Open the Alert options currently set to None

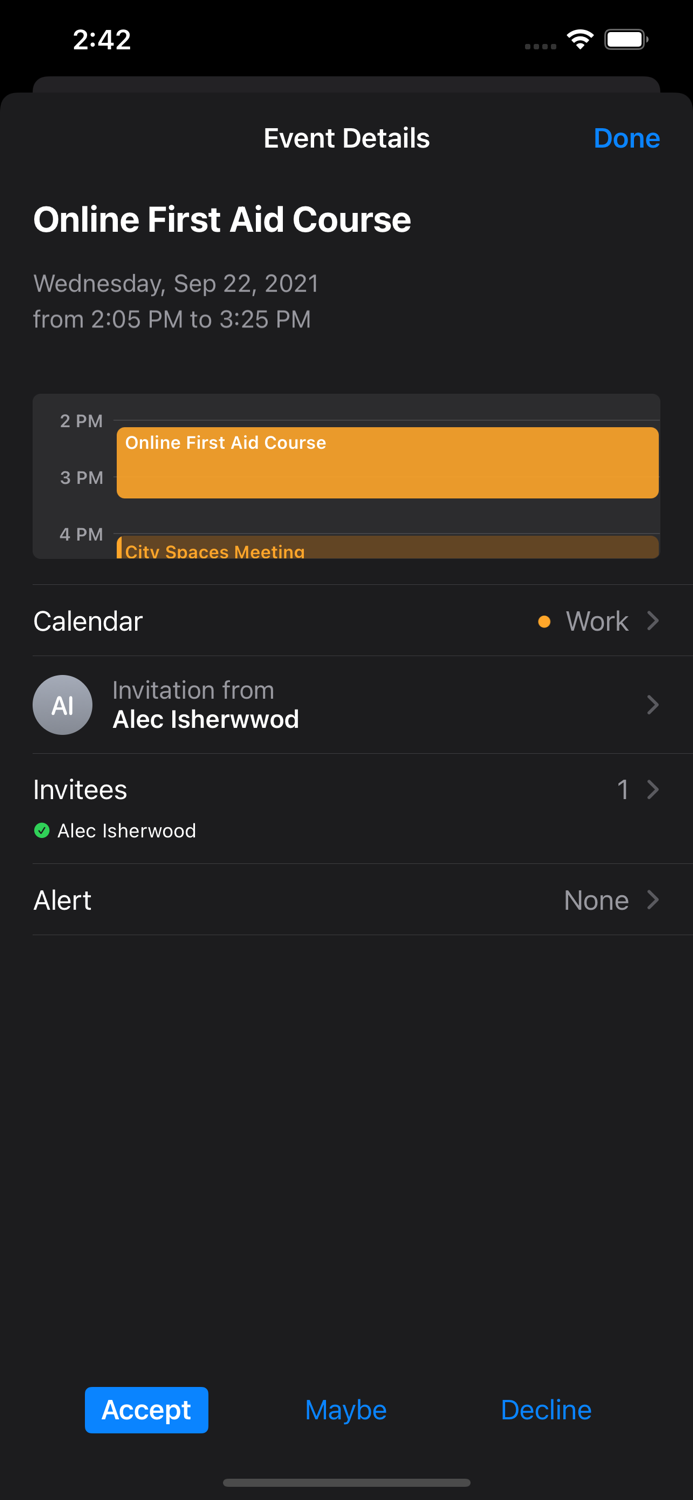(596, 900)
